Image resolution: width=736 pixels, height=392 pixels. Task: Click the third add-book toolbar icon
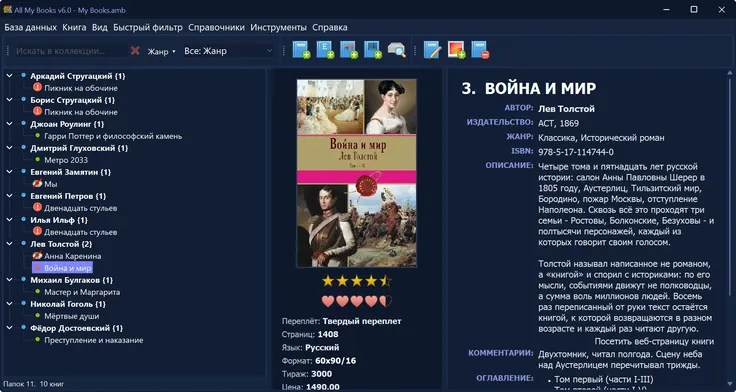pyautogui.click(x=349, y=50)
